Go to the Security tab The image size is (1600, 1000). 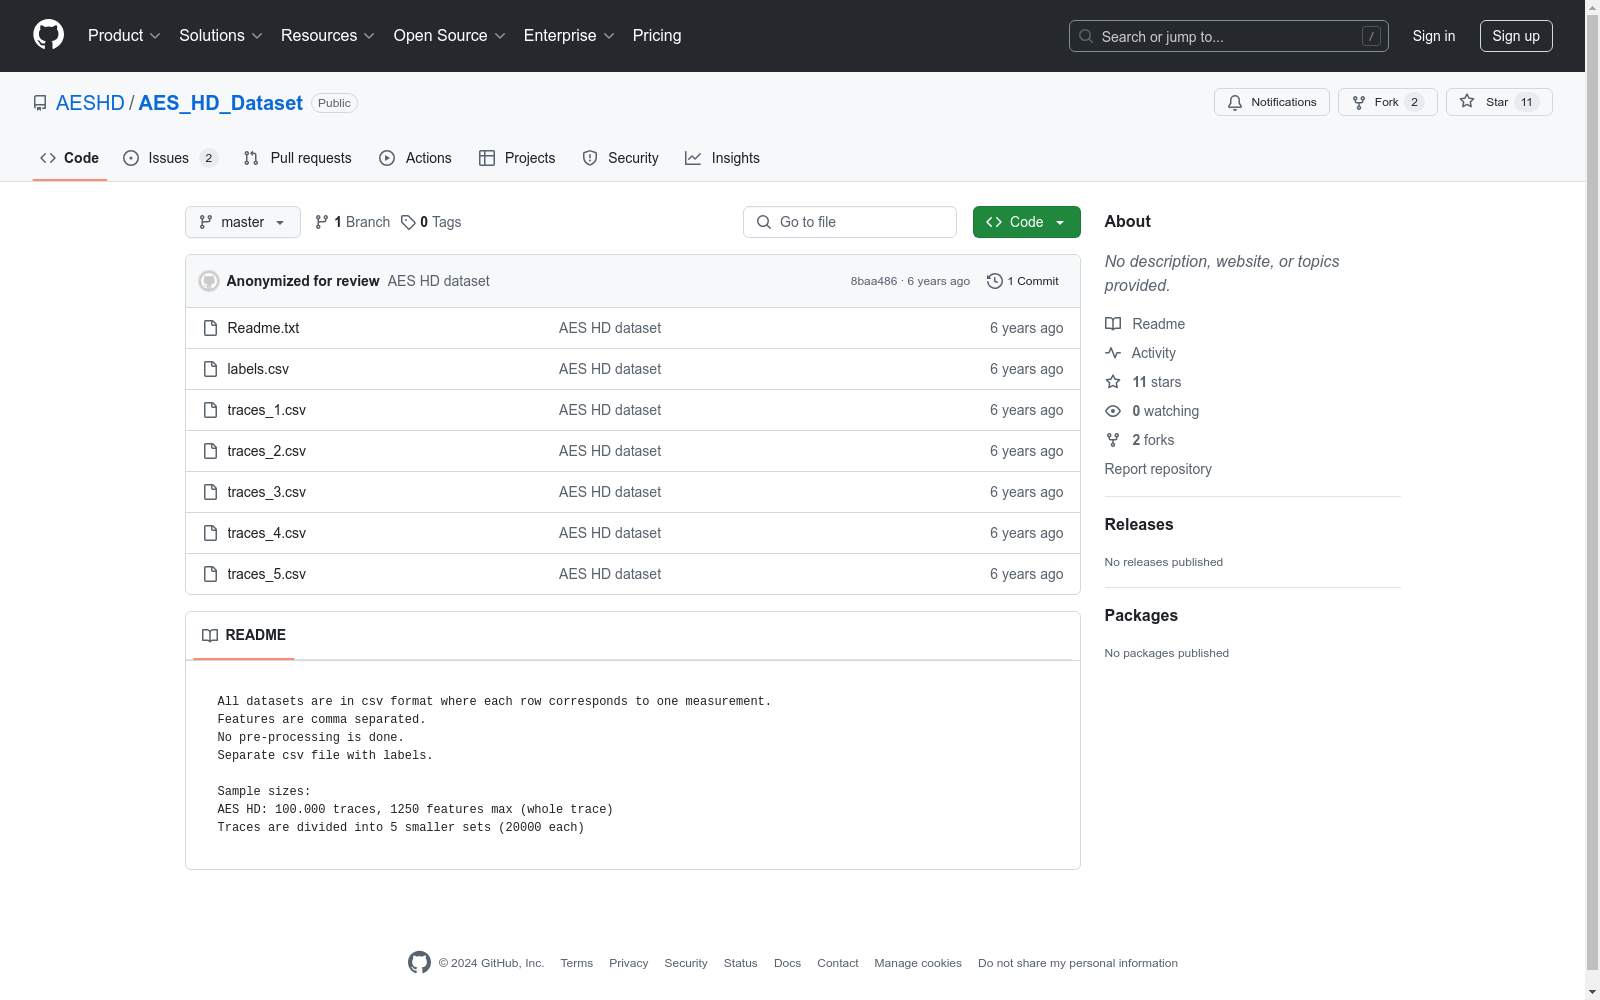point(620,158)
